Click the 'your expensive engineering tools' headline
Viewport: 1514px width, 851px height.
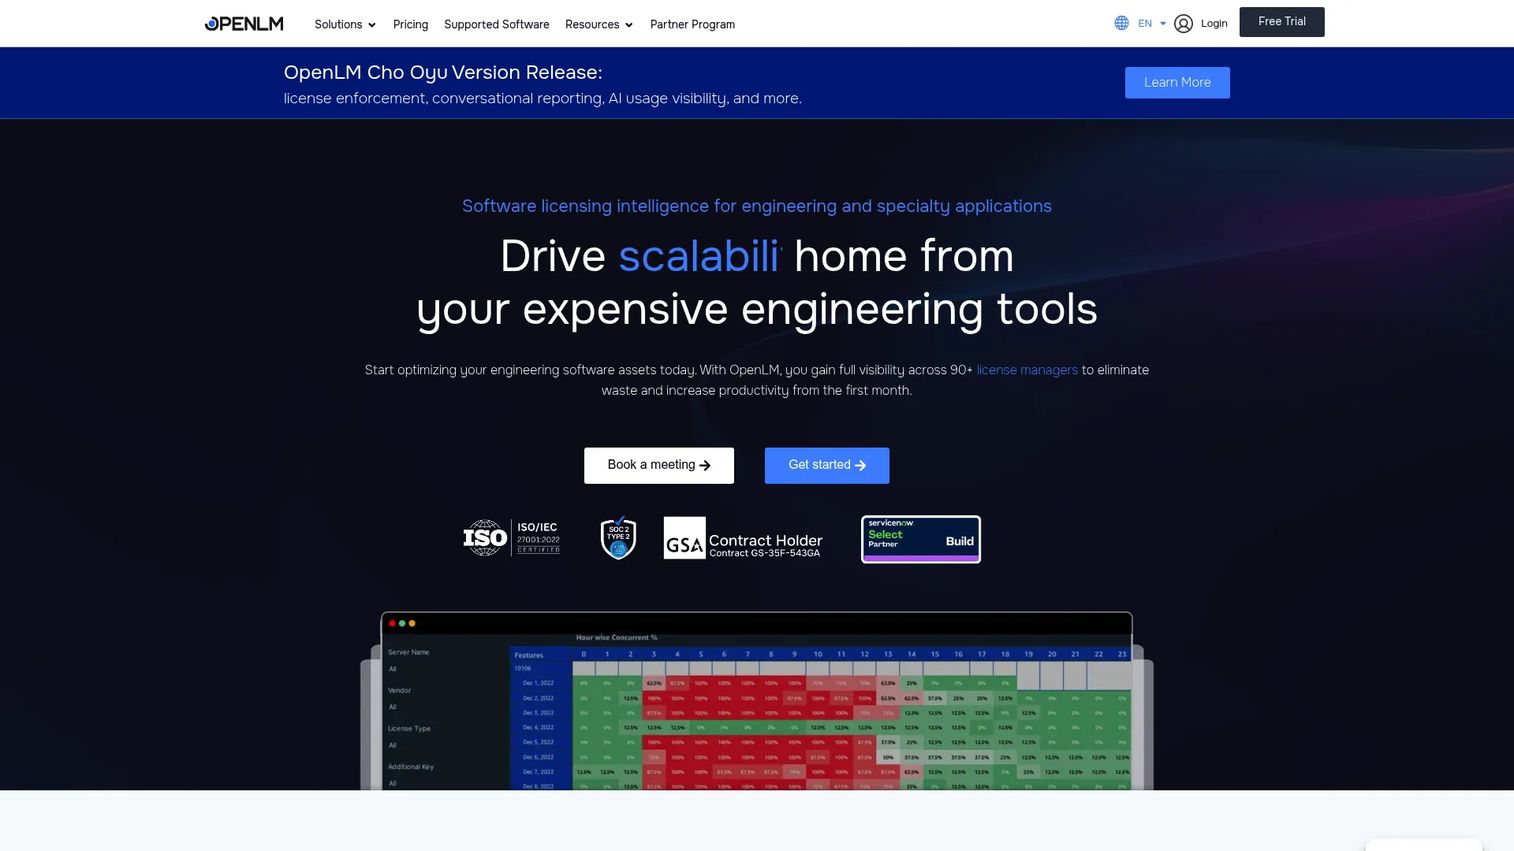coord(757,309)
